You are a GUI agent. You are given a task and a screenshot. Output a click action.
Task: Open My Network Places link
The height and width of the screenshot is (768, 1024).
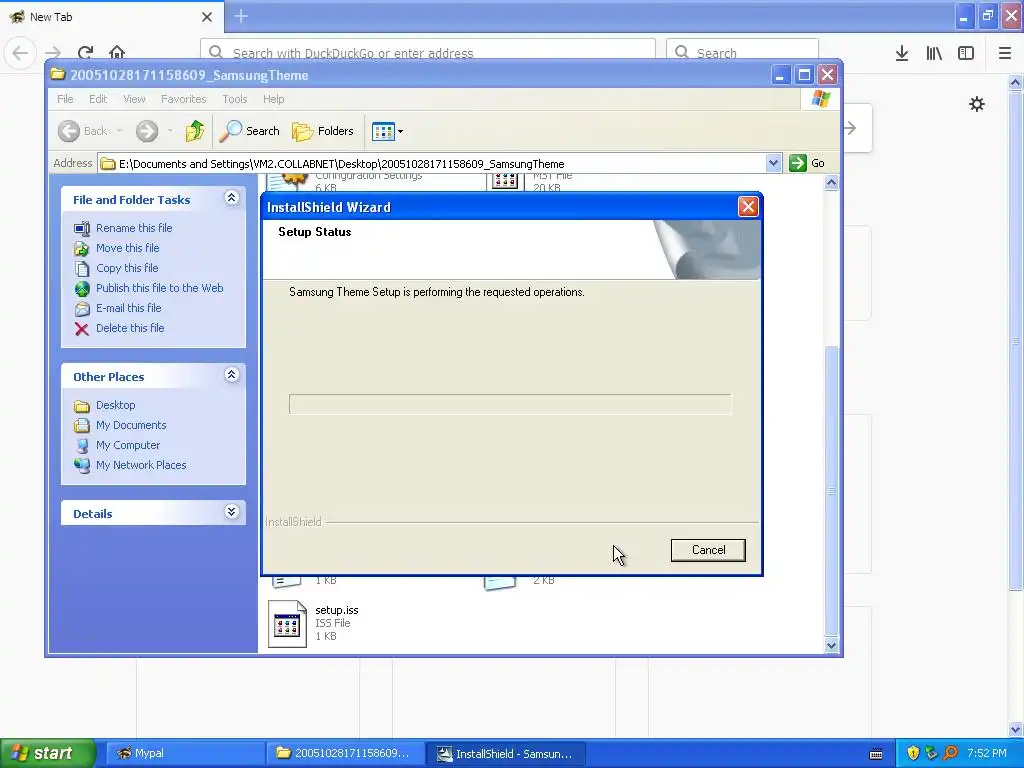click(141, 465)
